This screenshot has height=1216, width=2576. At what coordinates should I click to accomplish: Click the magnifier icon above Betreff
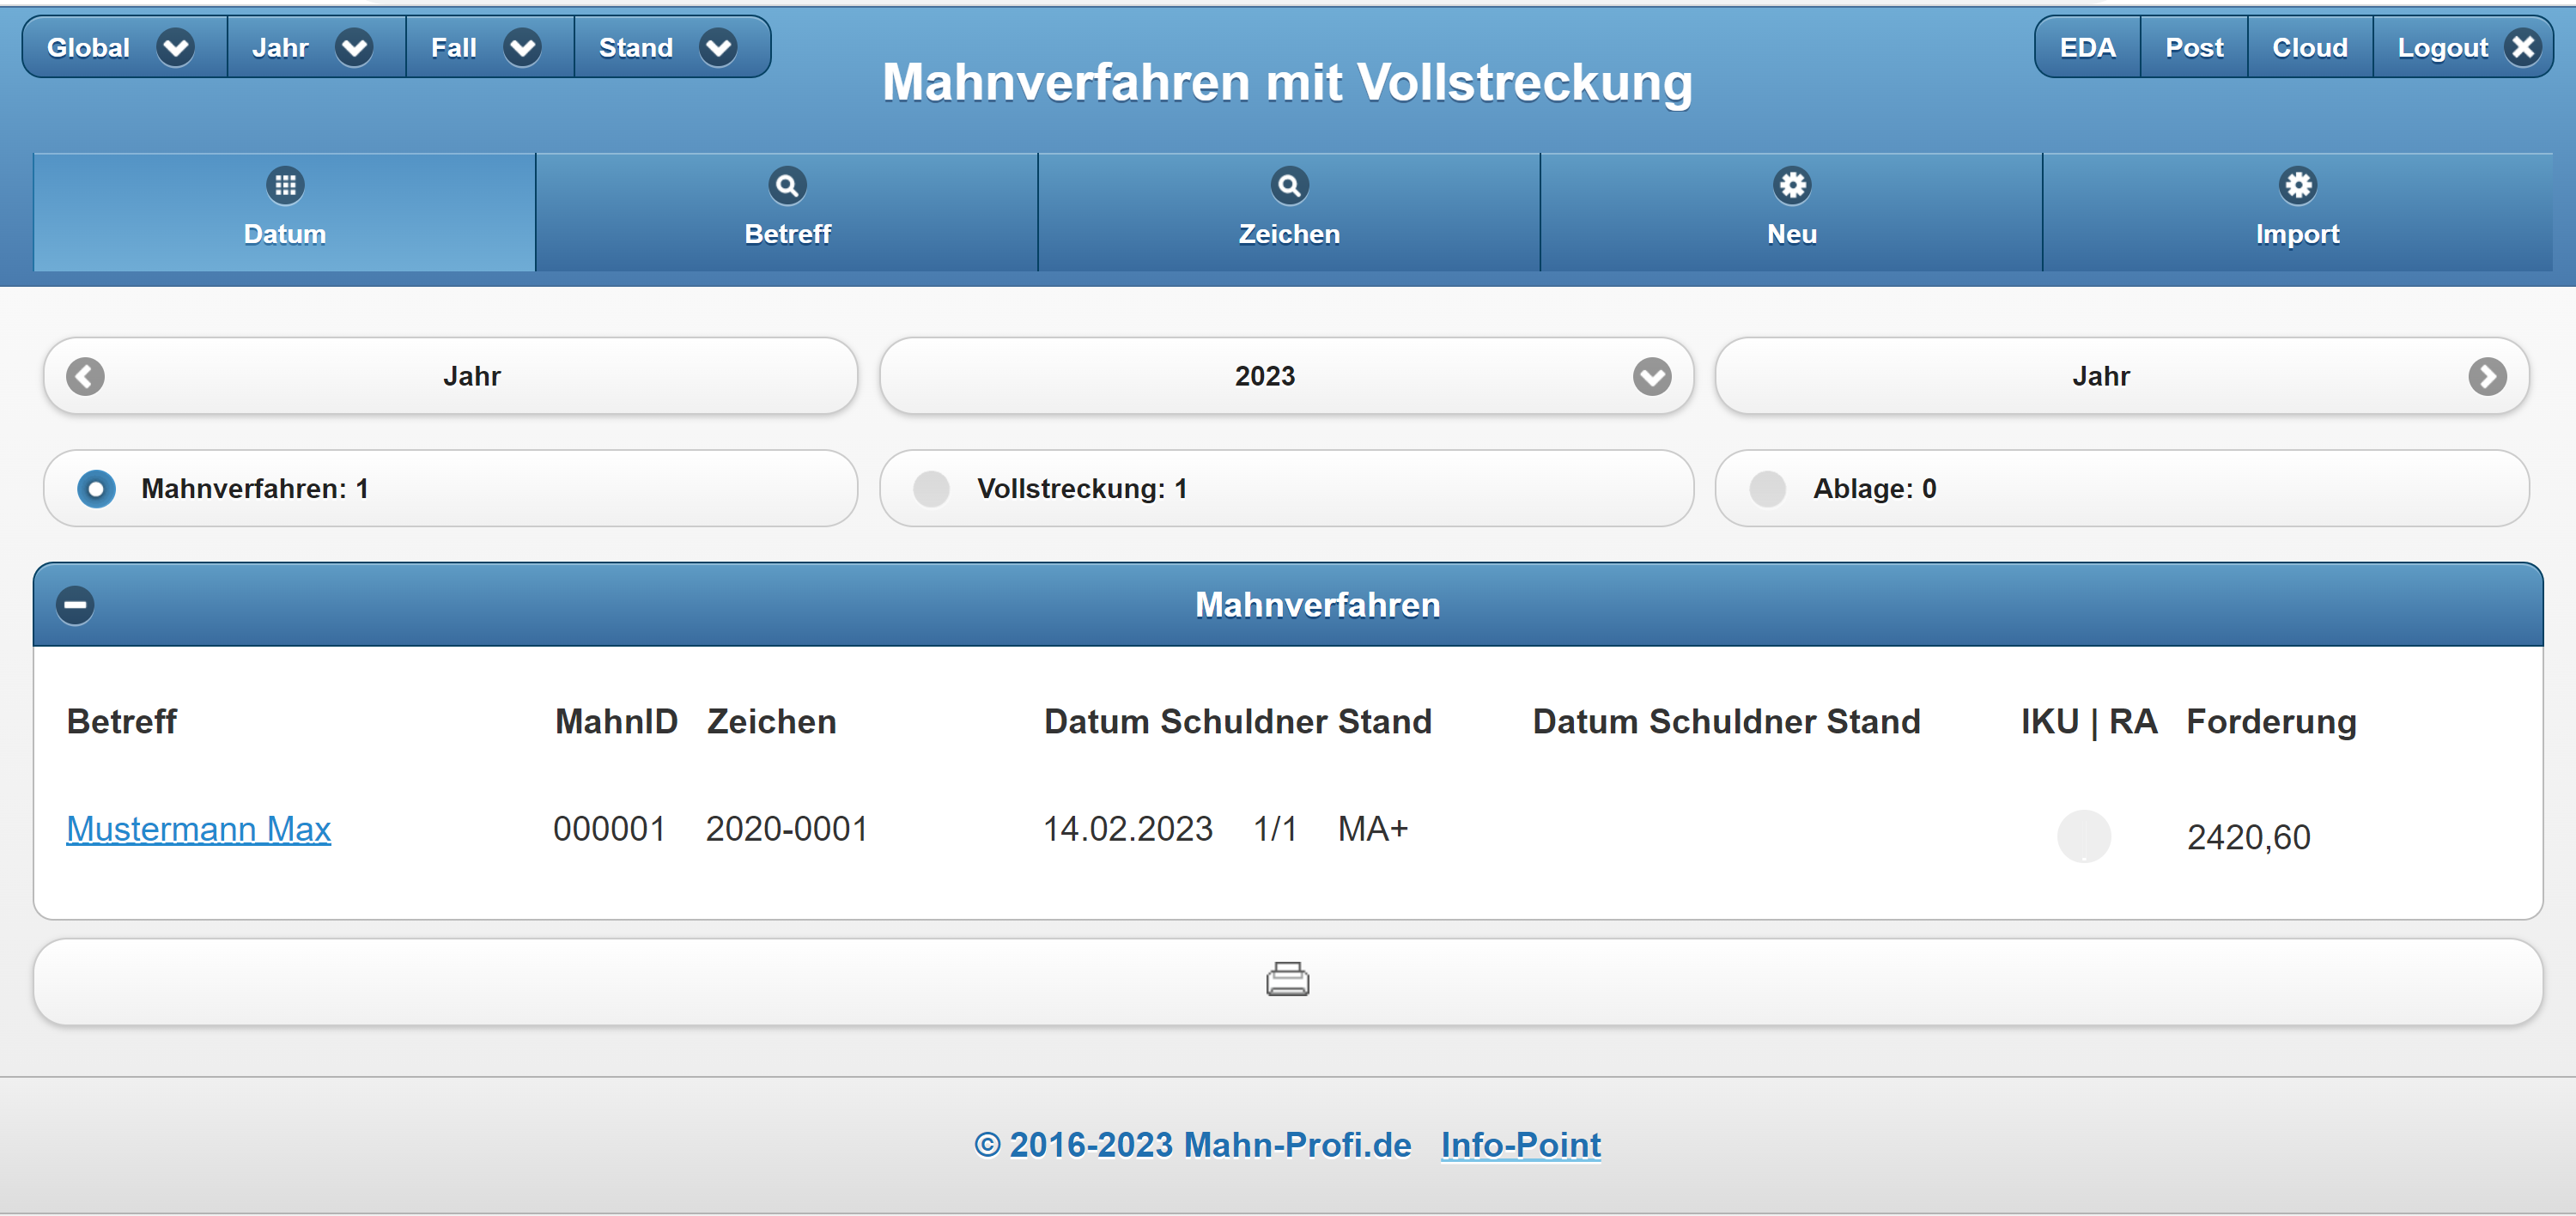coord(787,185)
